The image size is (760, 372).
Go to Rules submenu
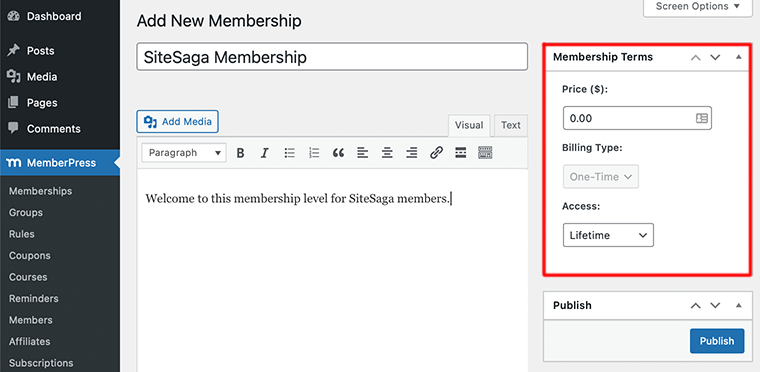(x=22, y=234)
